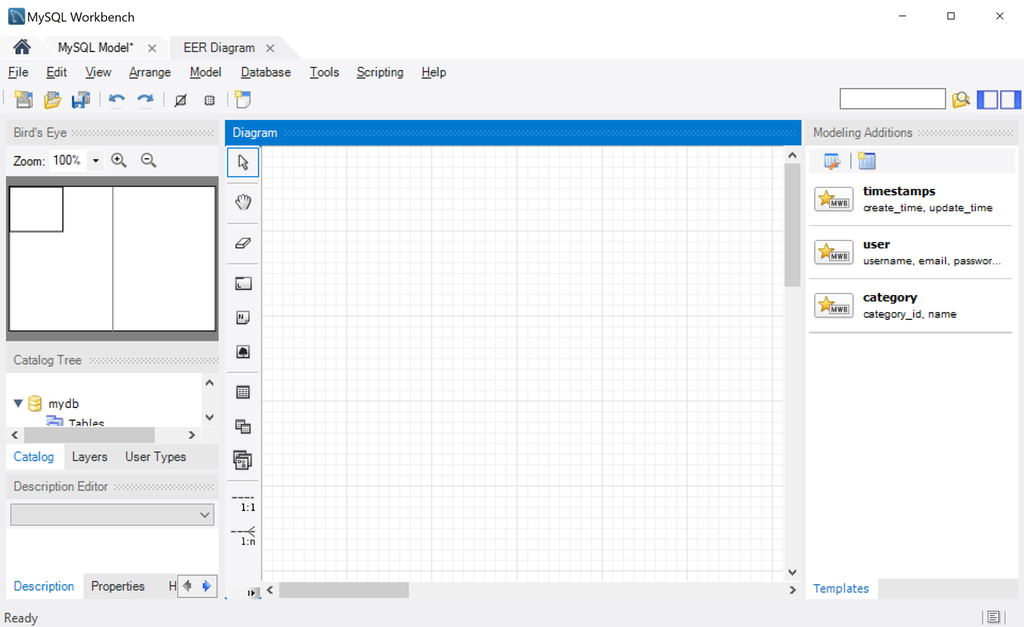Open the Model menu
This screenshot has height=627, width=1024.
tap(205, 72)
